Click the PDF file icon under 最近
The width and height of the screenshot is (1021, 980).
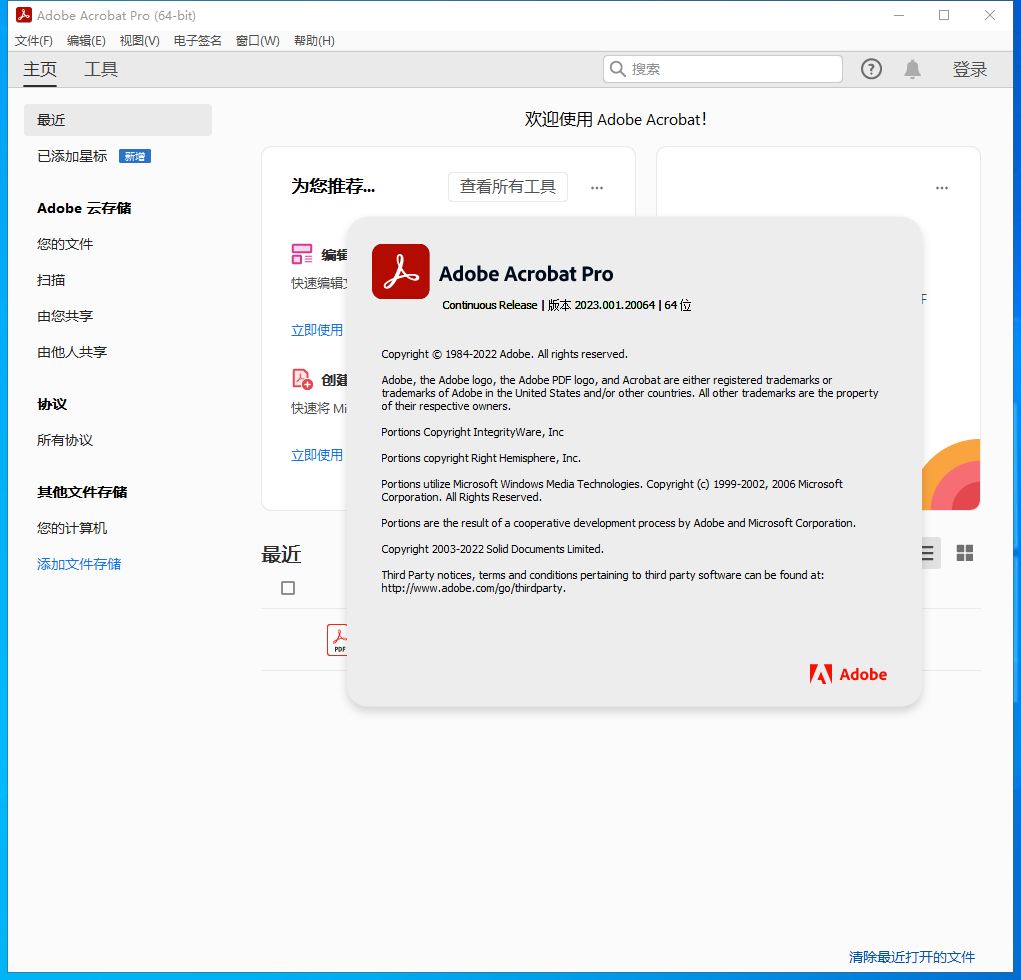(340, 639)
